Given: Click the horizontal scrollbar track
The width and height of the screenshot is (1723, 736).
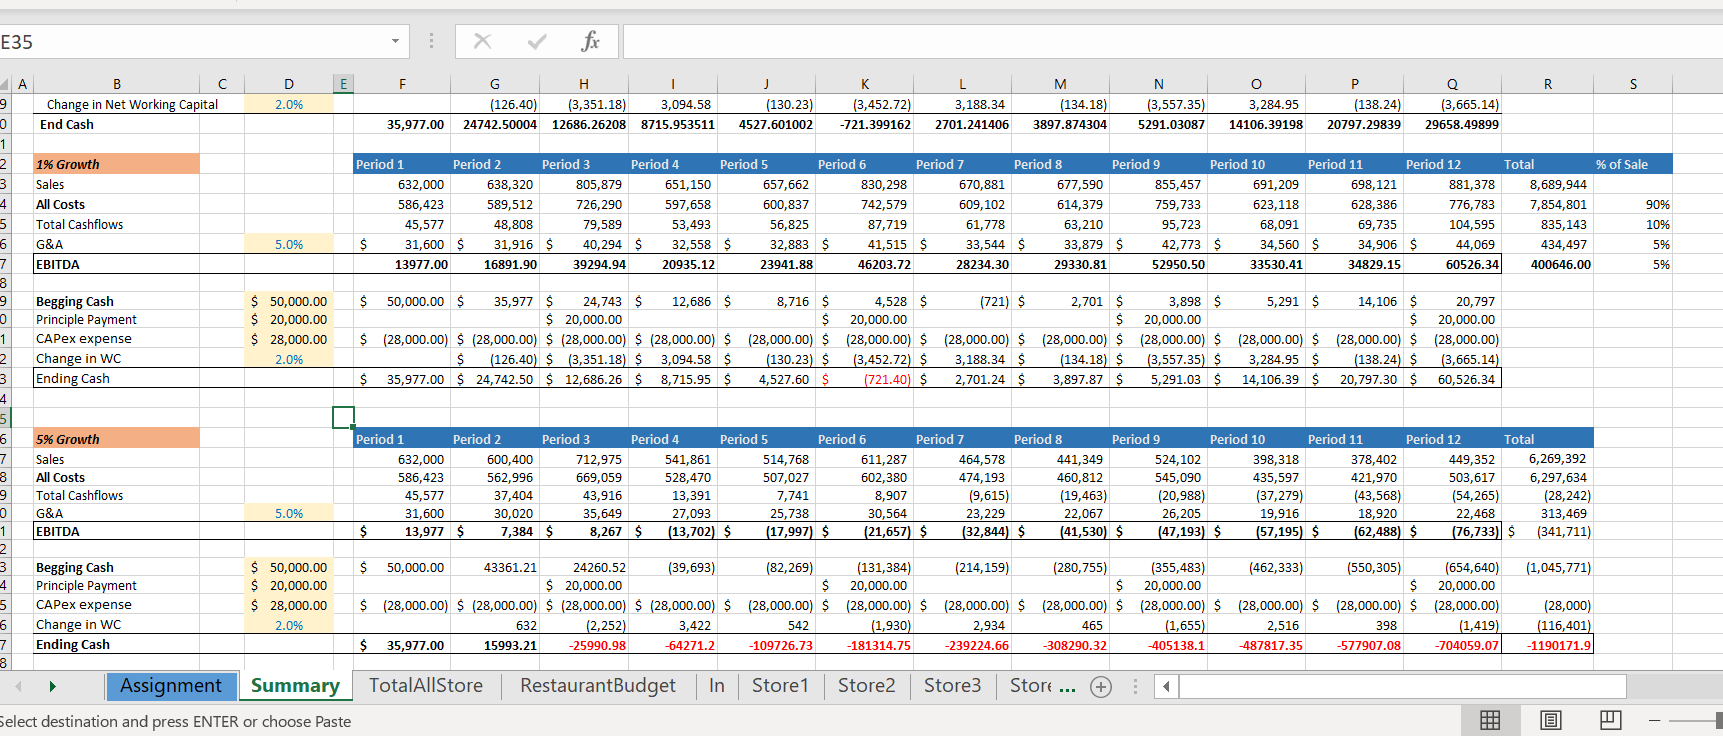Looking at the screenshot, I should (1402, 687).
